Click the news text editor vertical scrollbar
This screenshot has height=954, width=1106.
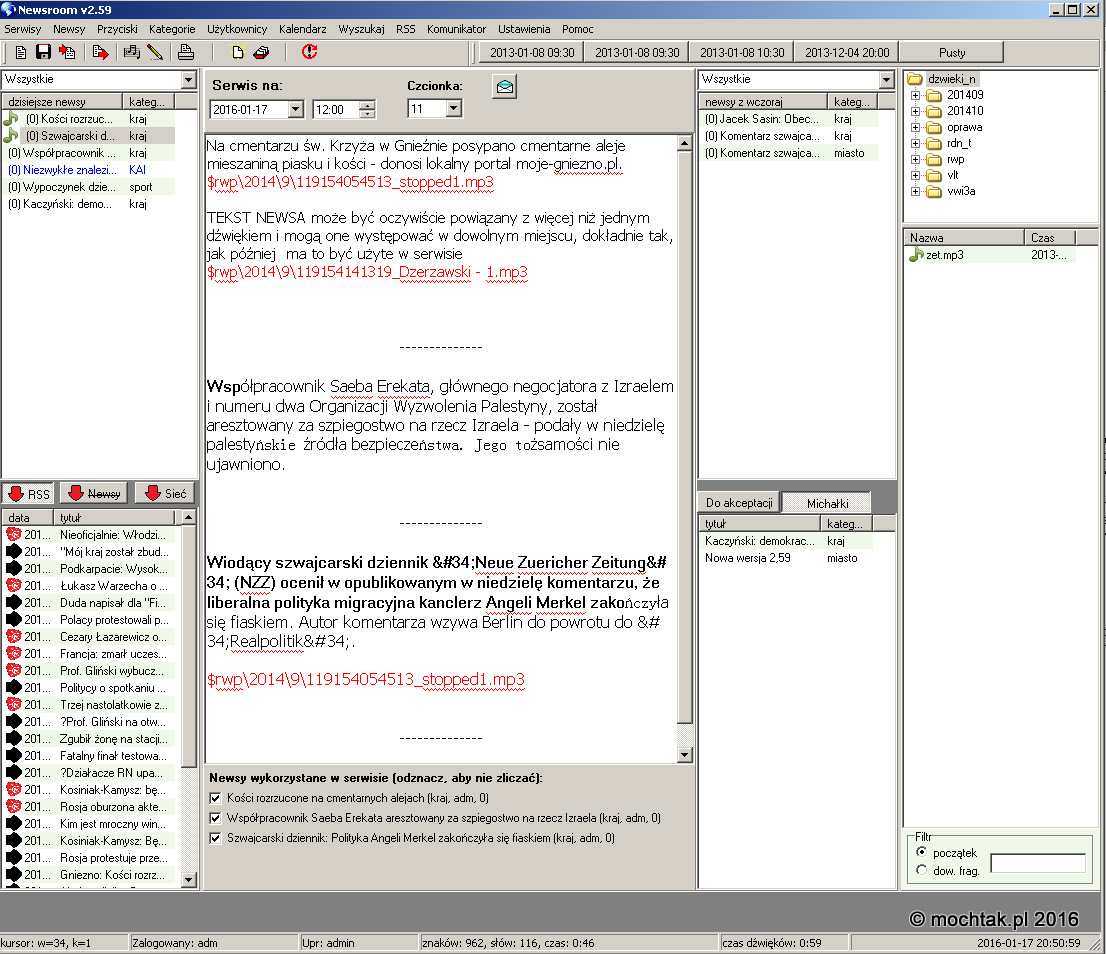pyautogui.click(x=684, y=449)
